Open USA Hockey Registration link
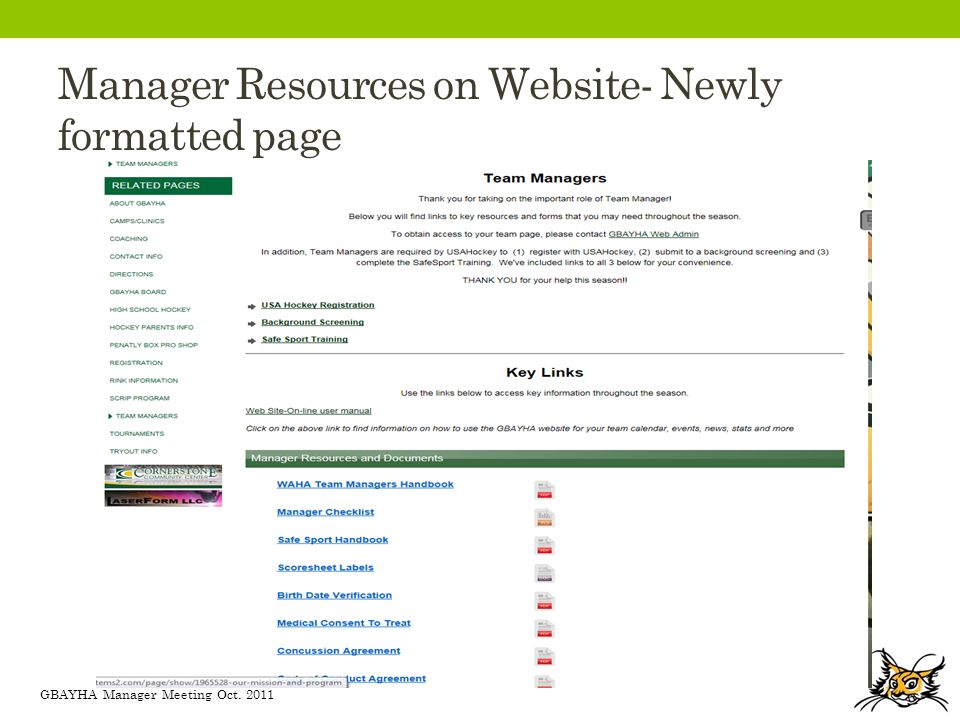 coord(318,305)
